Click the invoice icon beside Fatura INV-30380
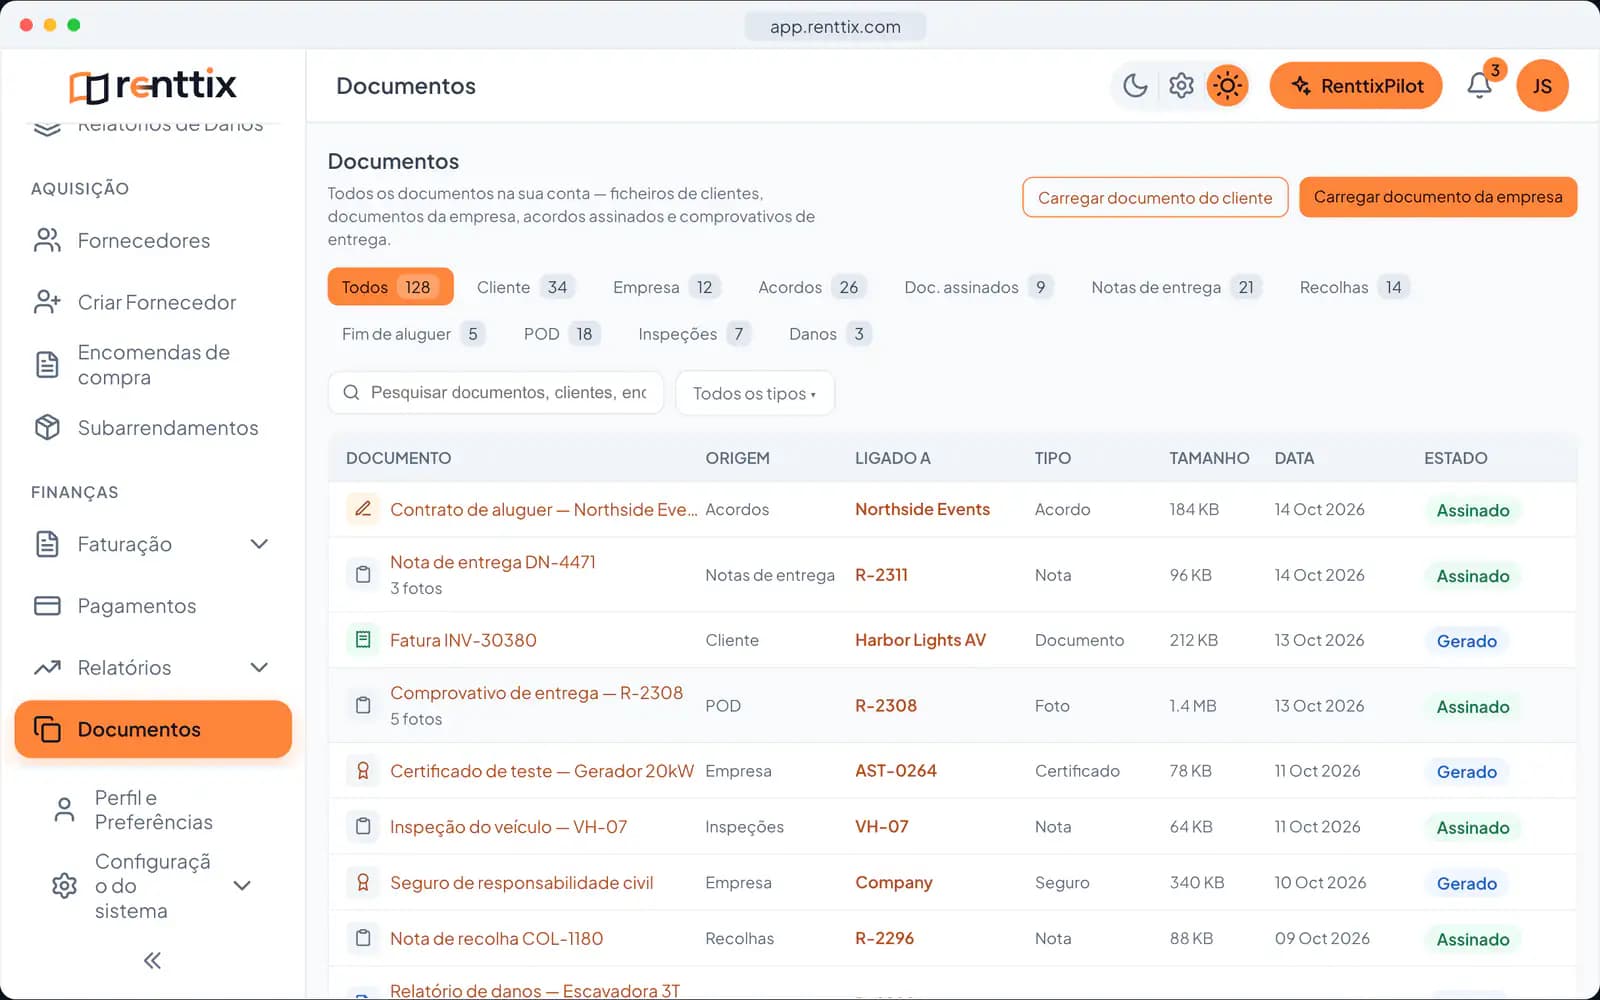 363,640
